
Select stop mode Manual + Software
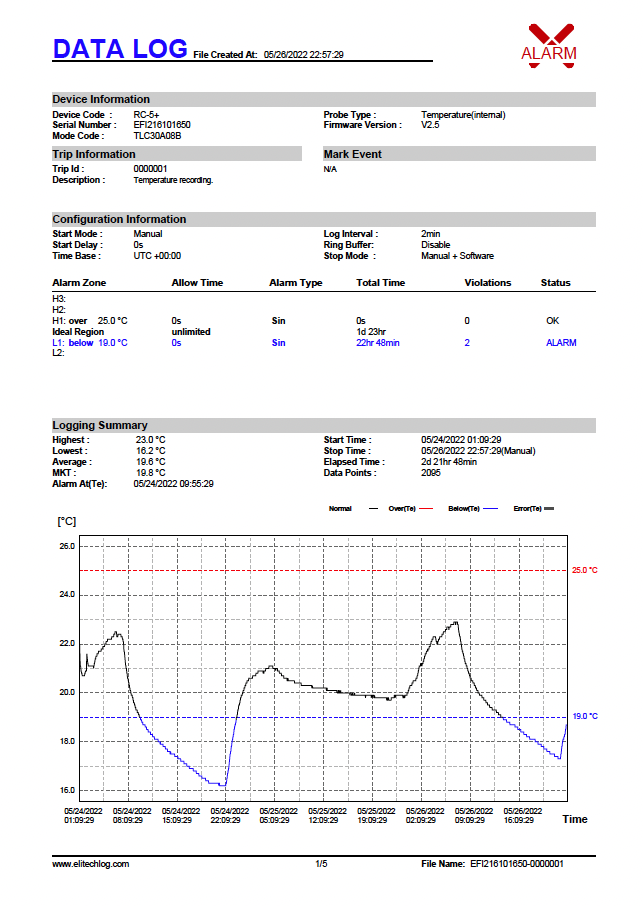point(458,256)
